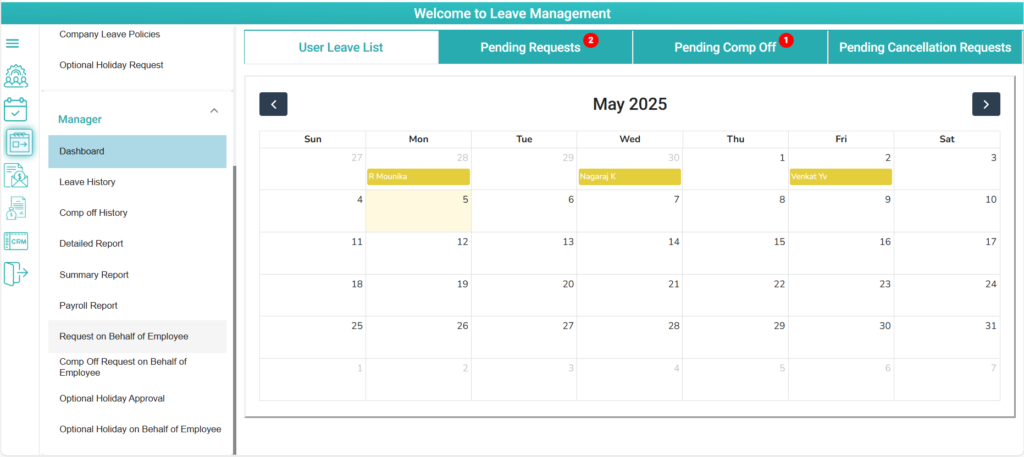The height and width of the screenshot is (457, 1024).
Task: Open Company Leave Policies link
Action: coord(110,34)
